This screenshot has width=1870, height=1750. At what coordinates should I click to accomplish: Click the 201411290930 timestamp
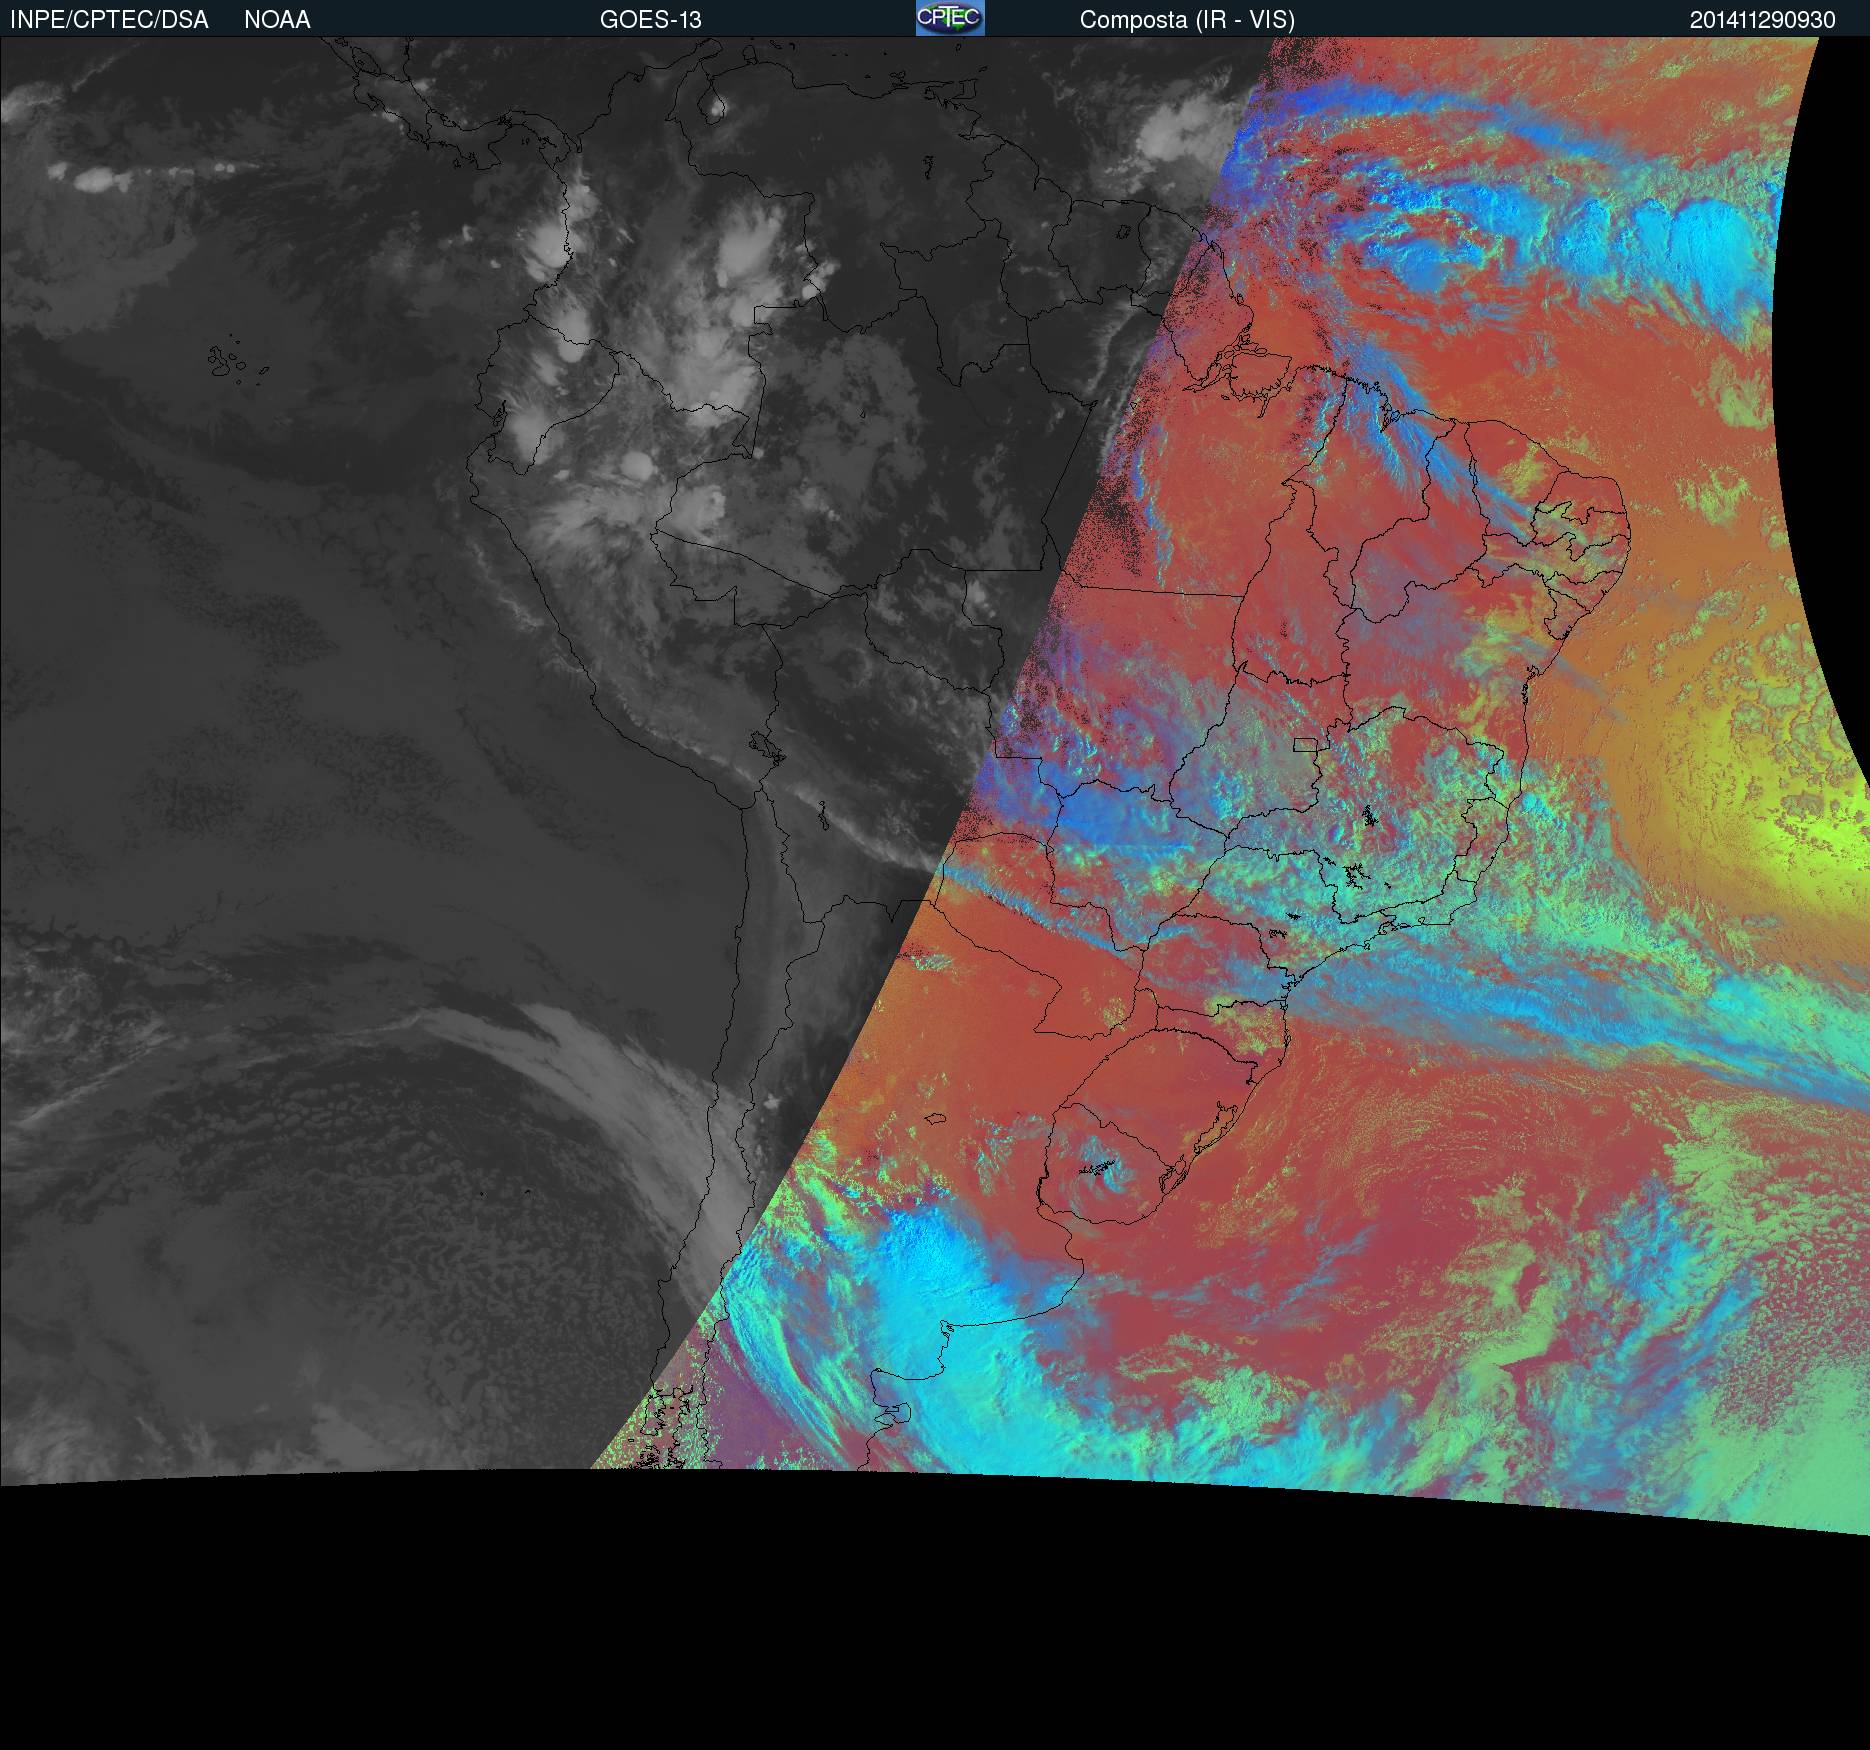(x=1763, y=20)
